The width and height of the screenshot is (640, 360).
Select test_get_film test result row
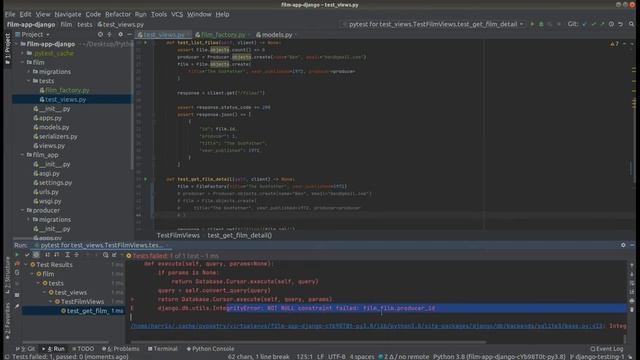pos(73,311)
